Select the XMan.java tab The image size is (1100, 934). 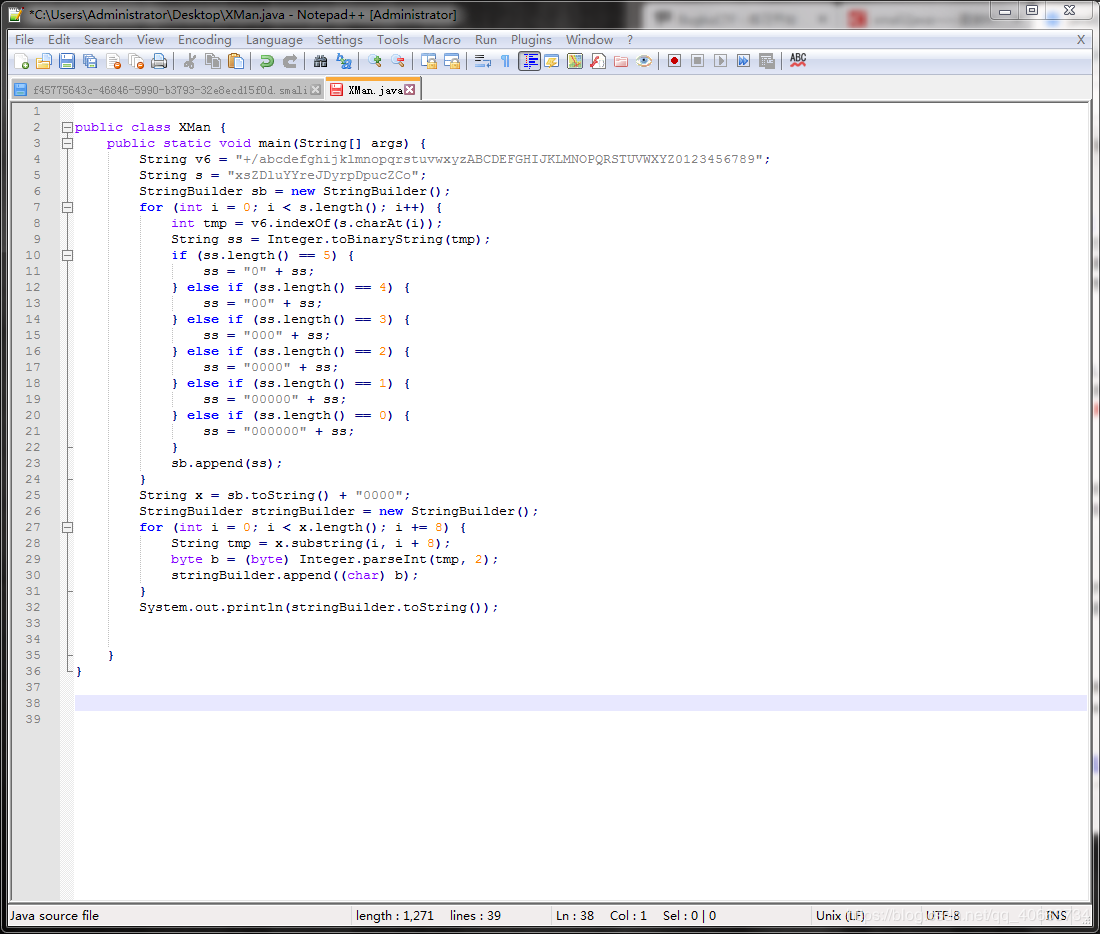tap(375, 90)
